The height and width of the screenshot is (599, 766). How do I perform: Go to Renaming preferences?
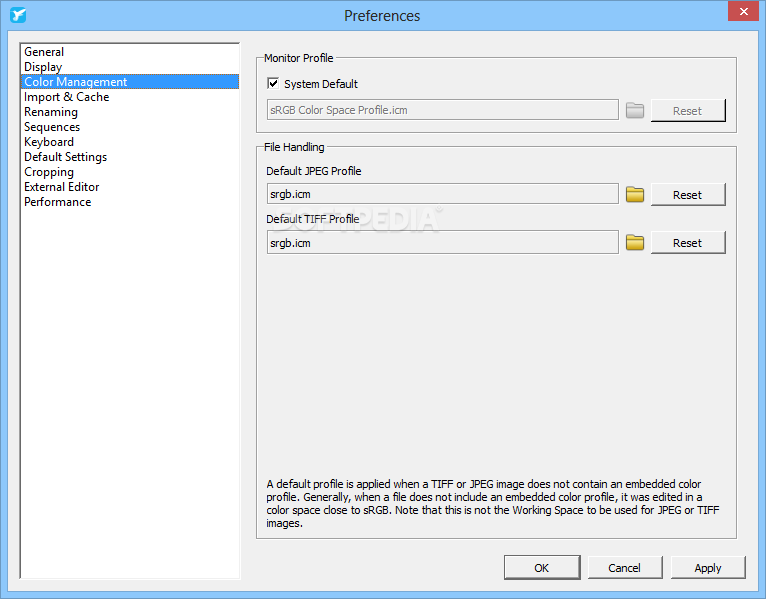(x=51, y=112)
